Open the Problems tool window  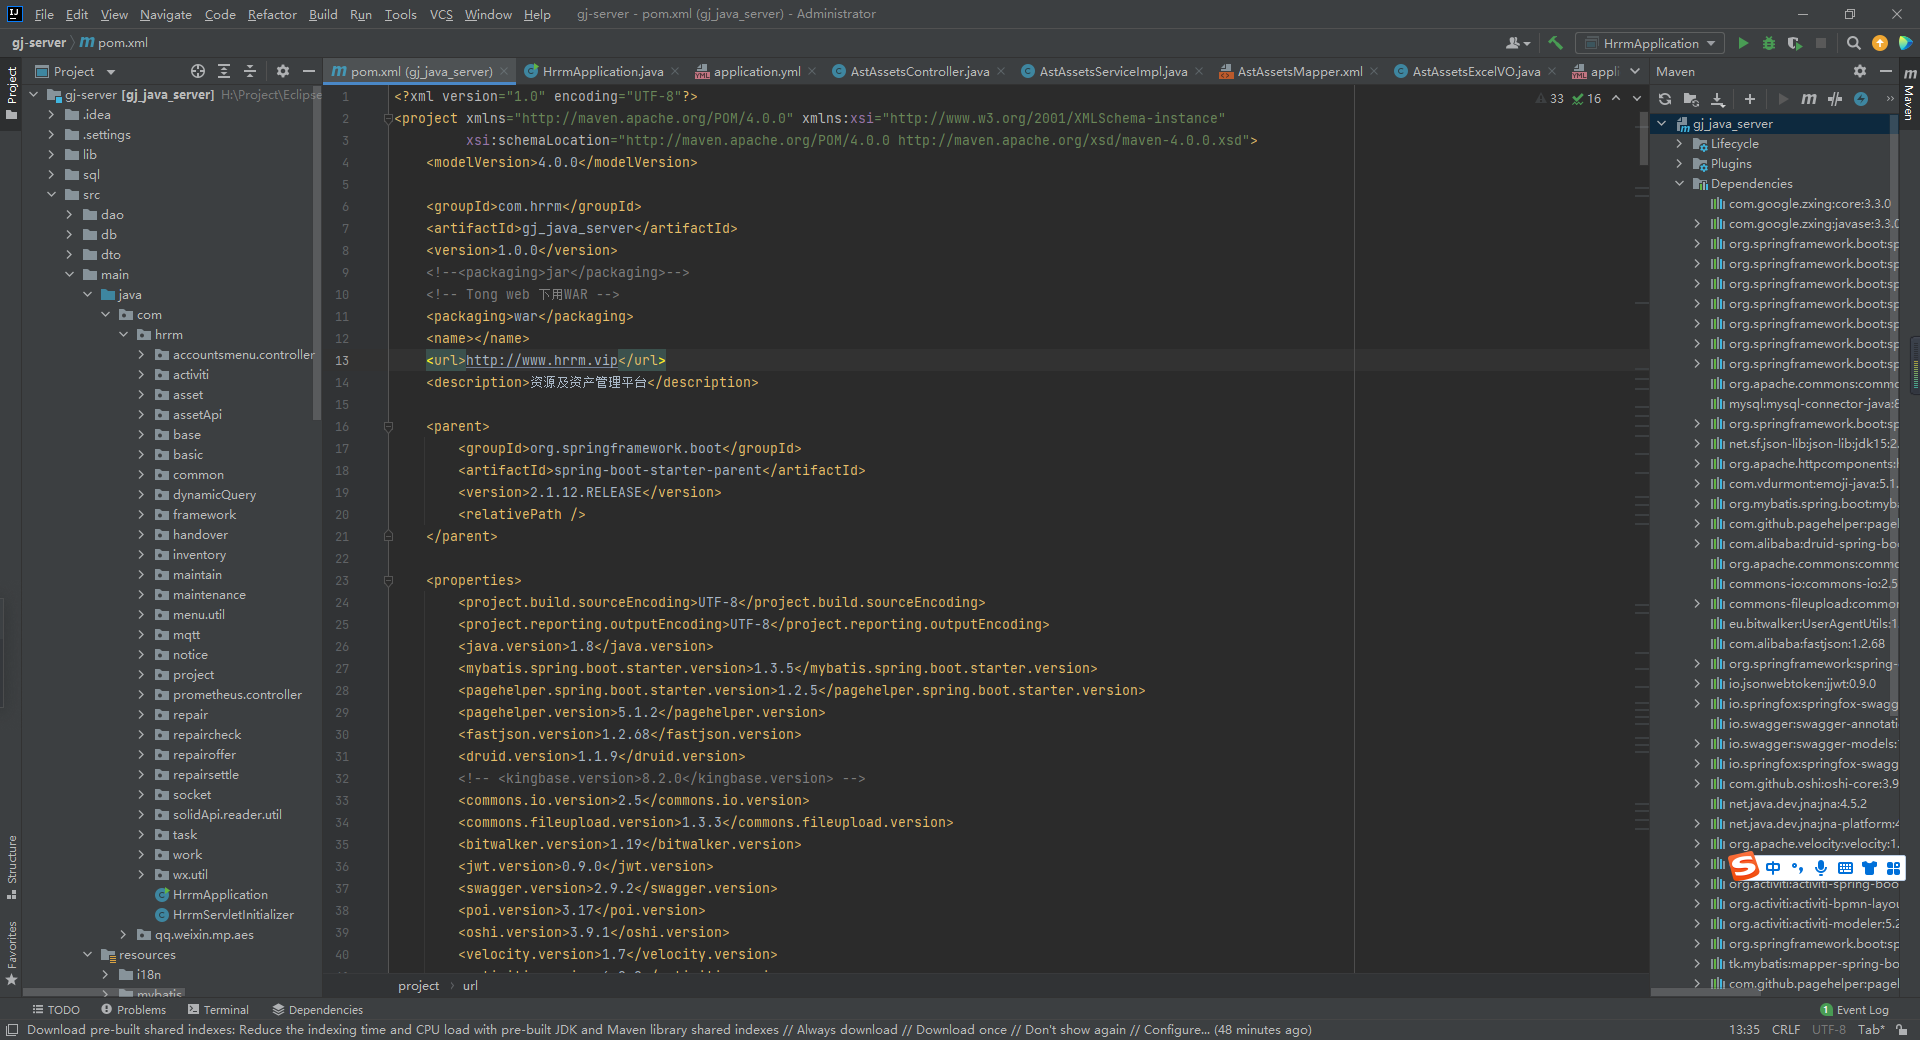(133, 1010)
